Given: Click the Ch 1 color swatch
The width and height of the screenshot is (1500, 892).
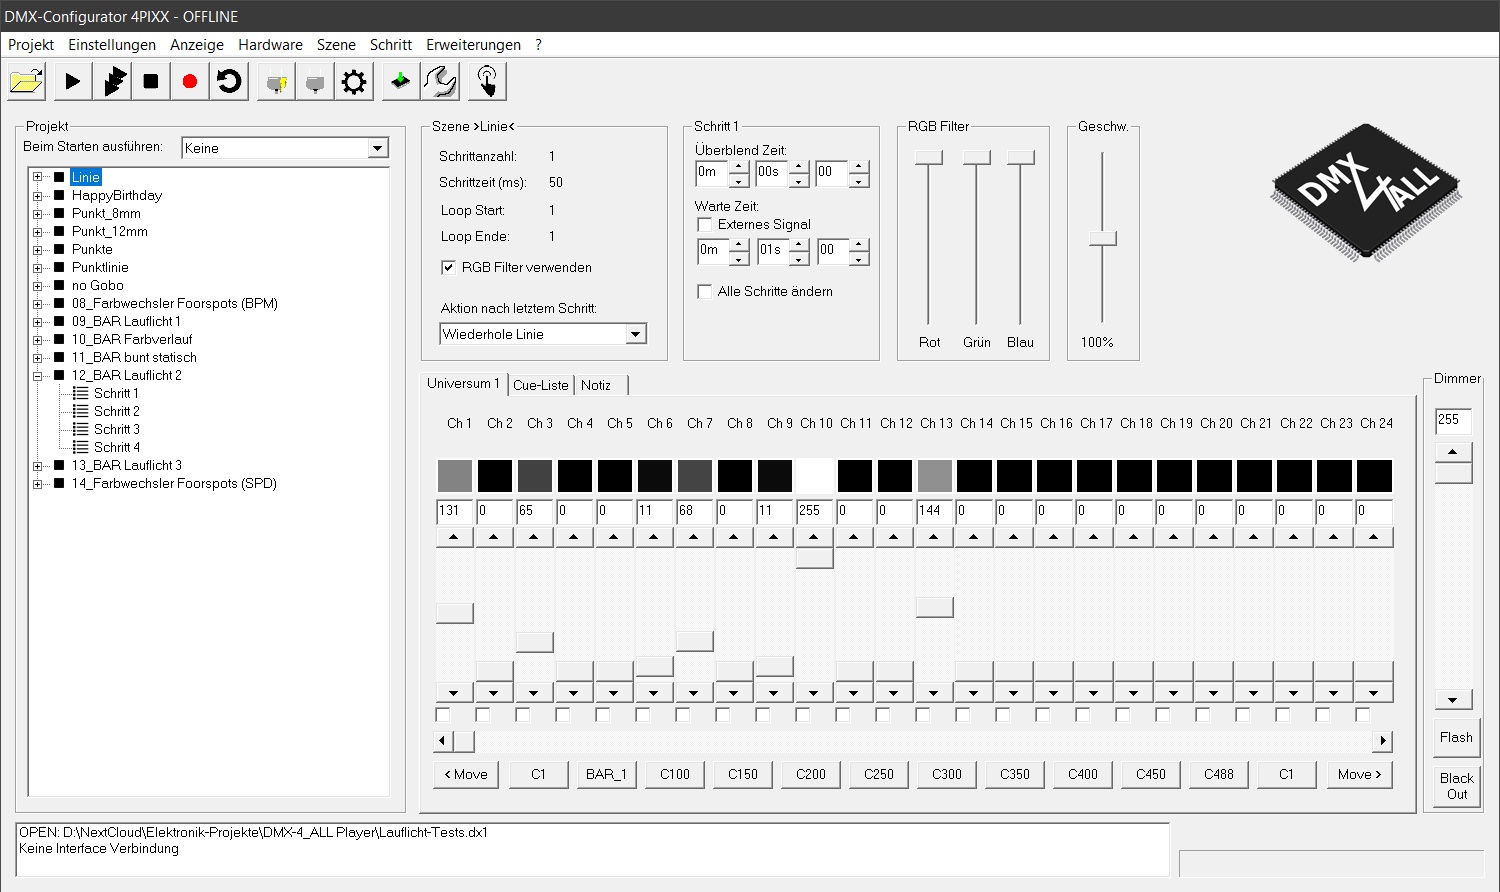Looking at the screenshot, I should (454, 475).
